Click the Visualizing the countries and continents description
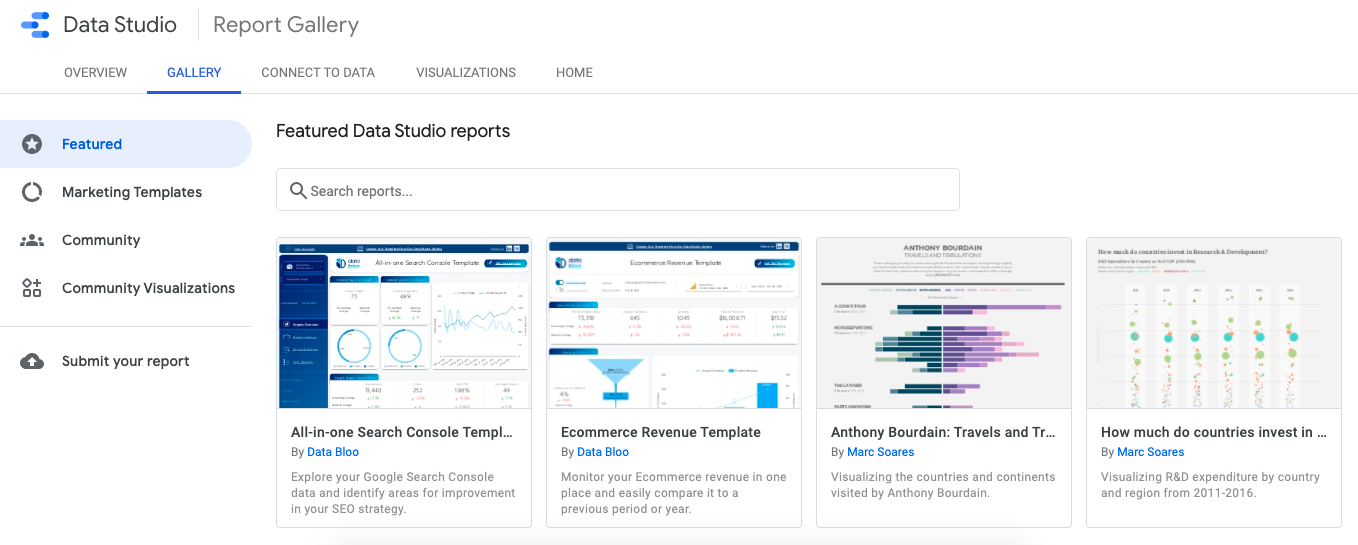This screenshot has height=545, width=1358. pyautogui.click(x=943, y=485)
